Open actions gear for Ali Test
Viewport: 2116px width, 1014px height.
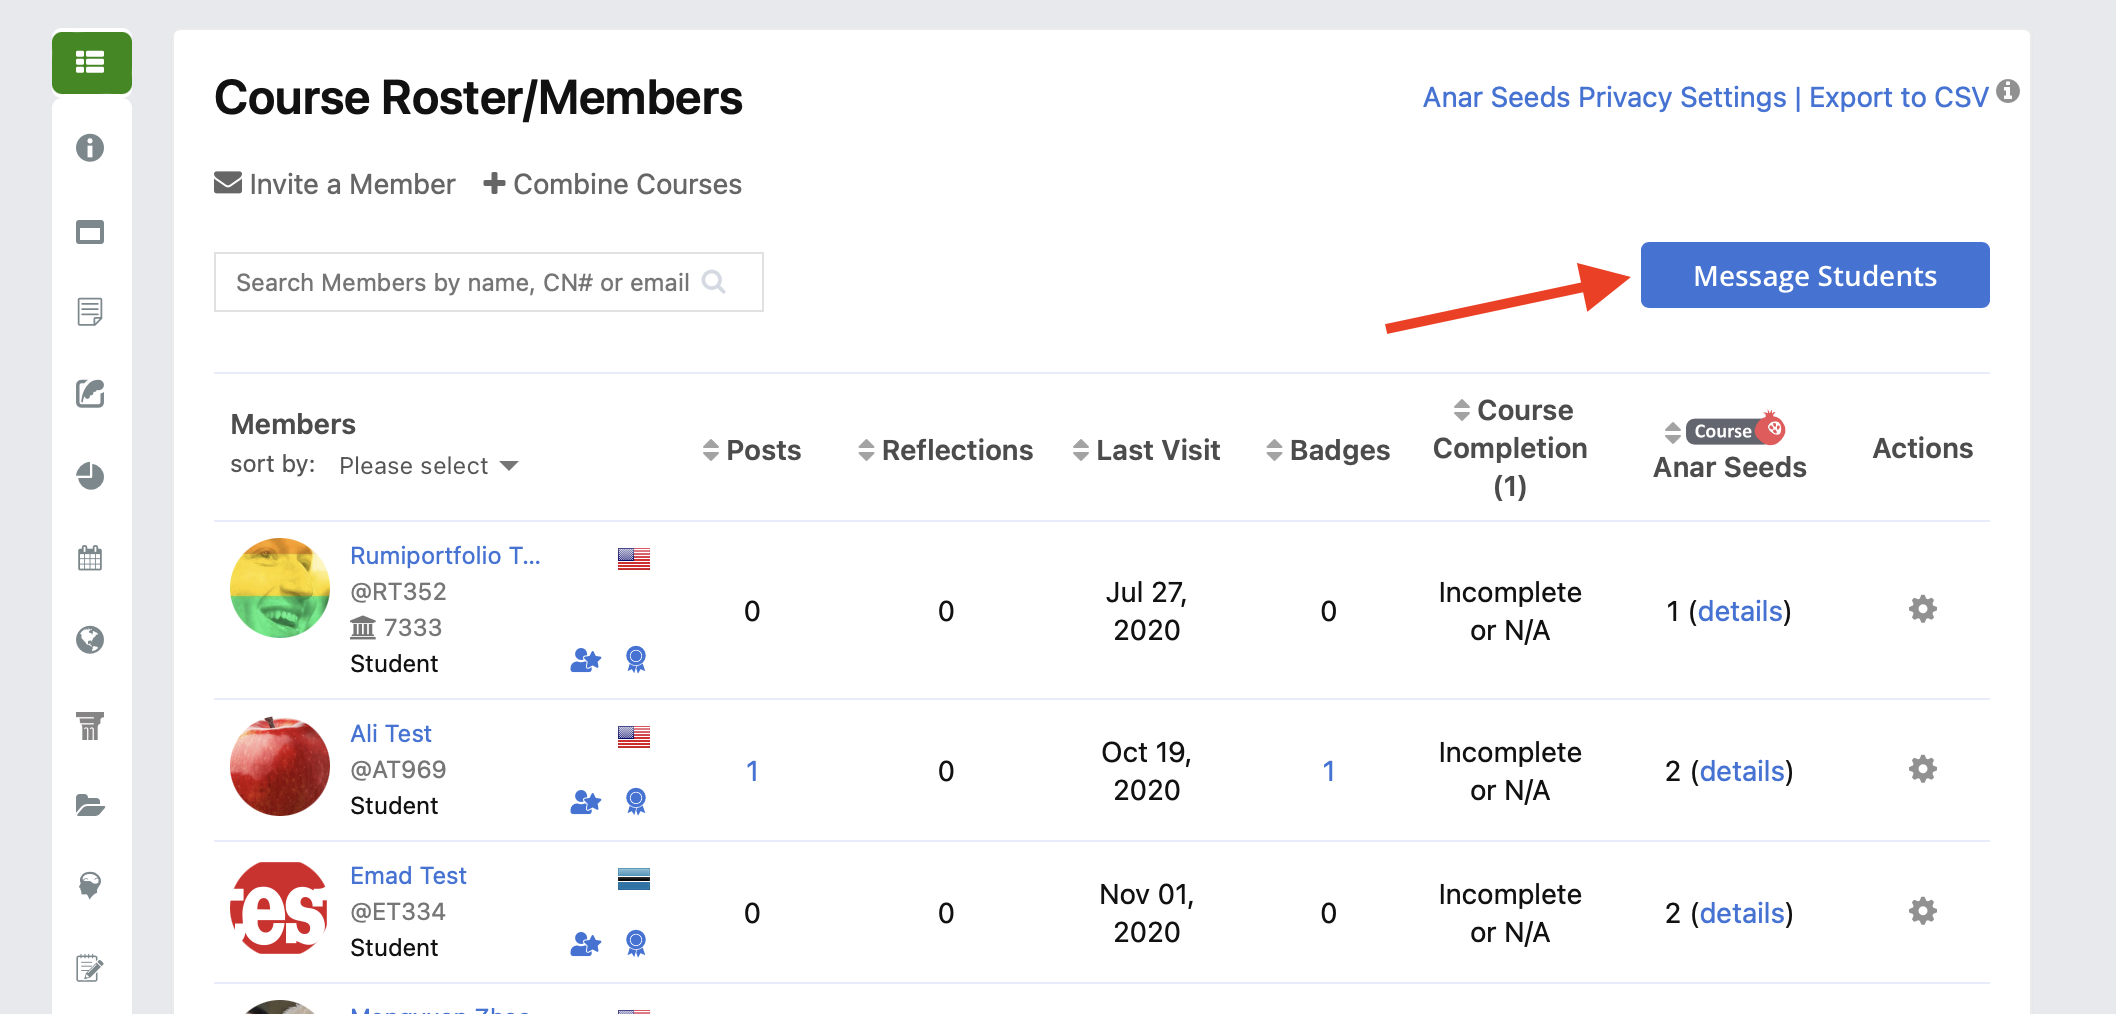1922,769
